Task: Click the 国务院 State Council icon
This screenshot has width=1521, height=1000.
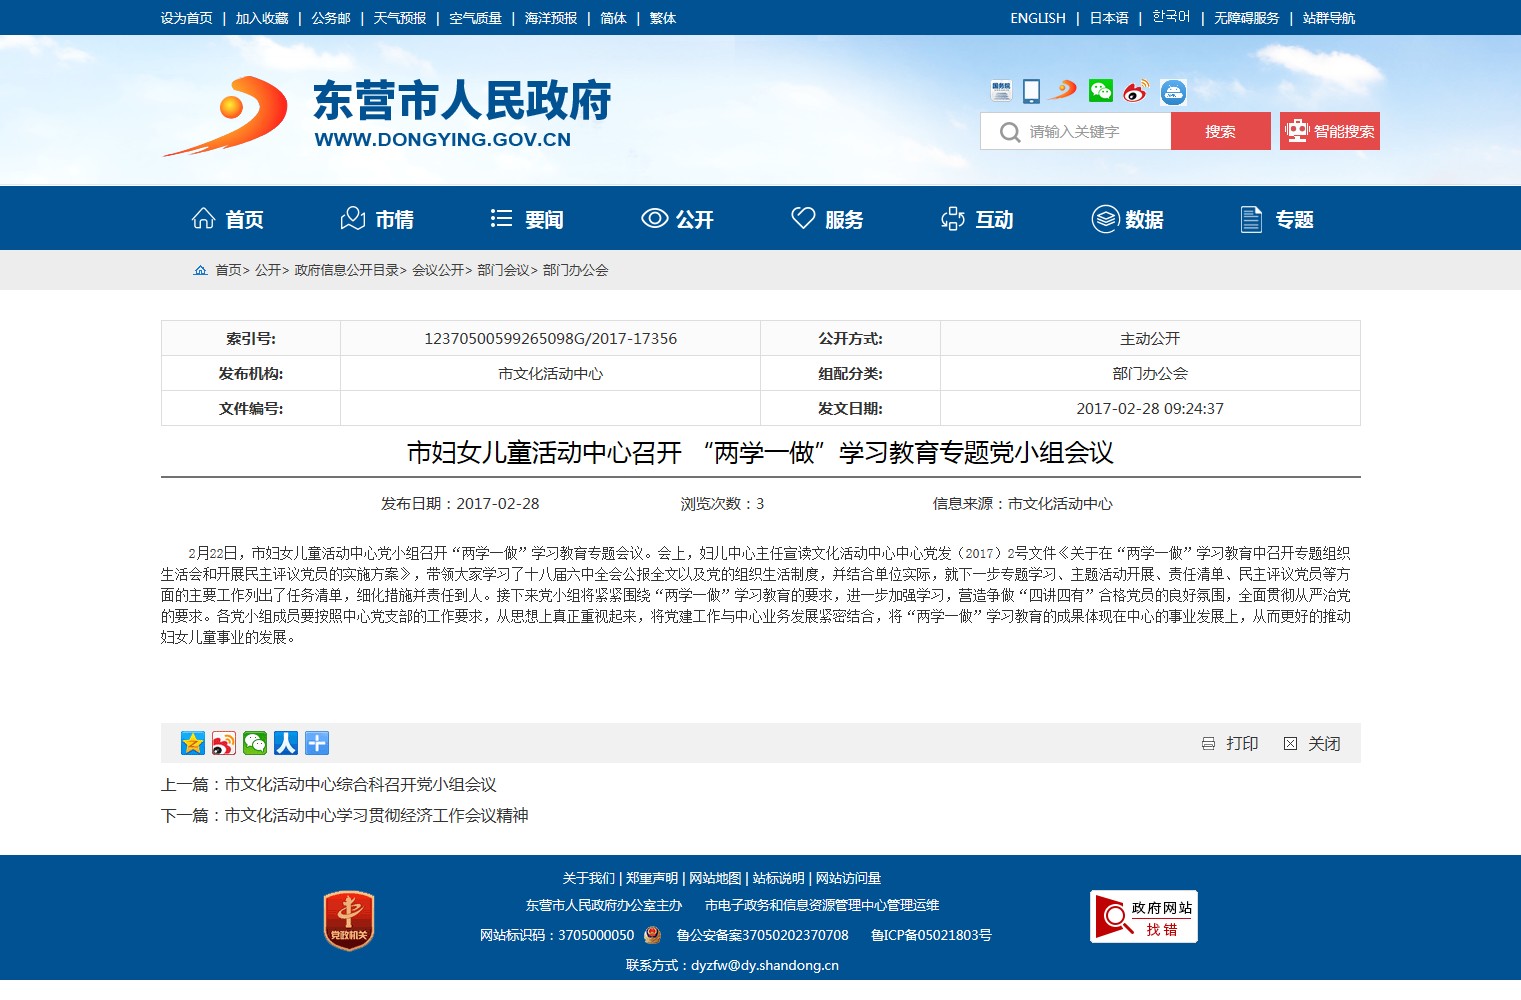Action: click(1001, 91)
